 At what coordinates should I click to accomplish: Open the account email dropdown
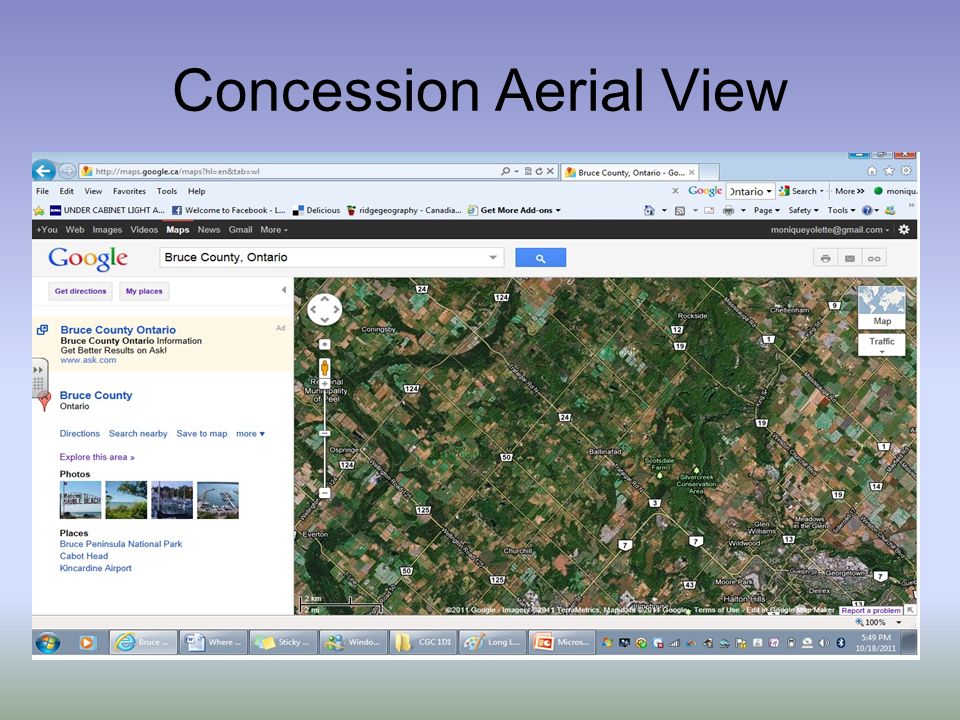pos(830,230)
